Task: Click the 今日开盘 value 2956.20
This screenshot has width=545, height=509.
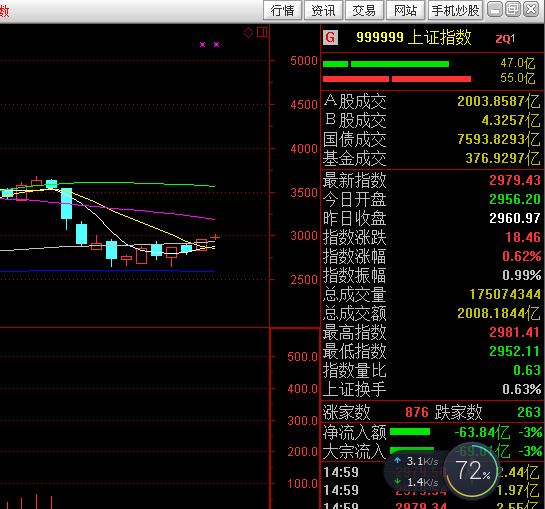Action: tap(515, 199)
